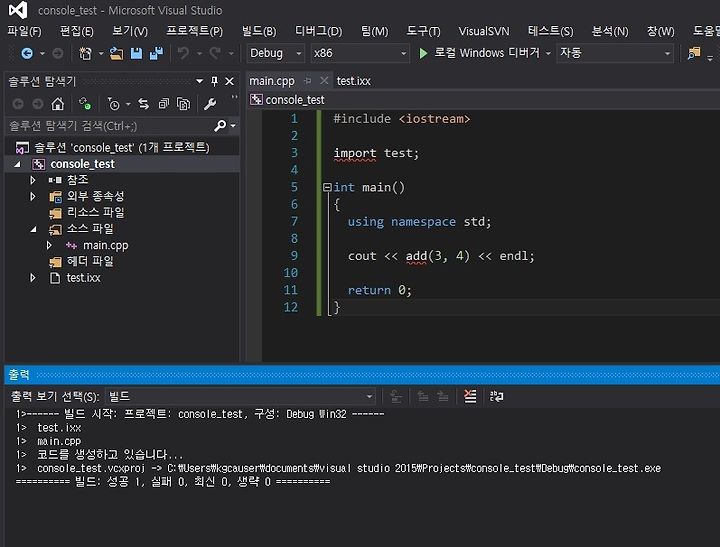Image resolution: width=720 pixels, height=547 pixels.
Task: Click the Save All toolbar icon
Action: [x=156, y=53]
